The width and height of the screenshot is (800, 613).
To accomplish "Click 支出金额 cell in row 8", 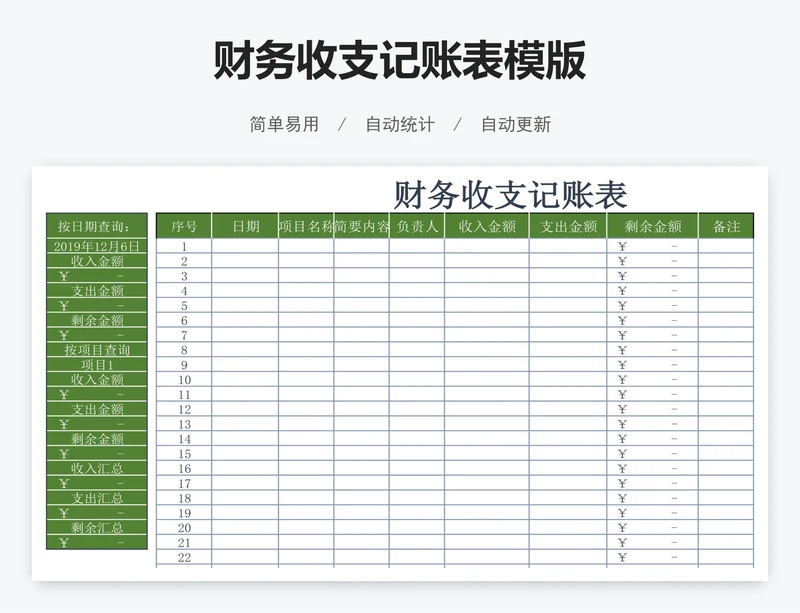I will 568,350.
